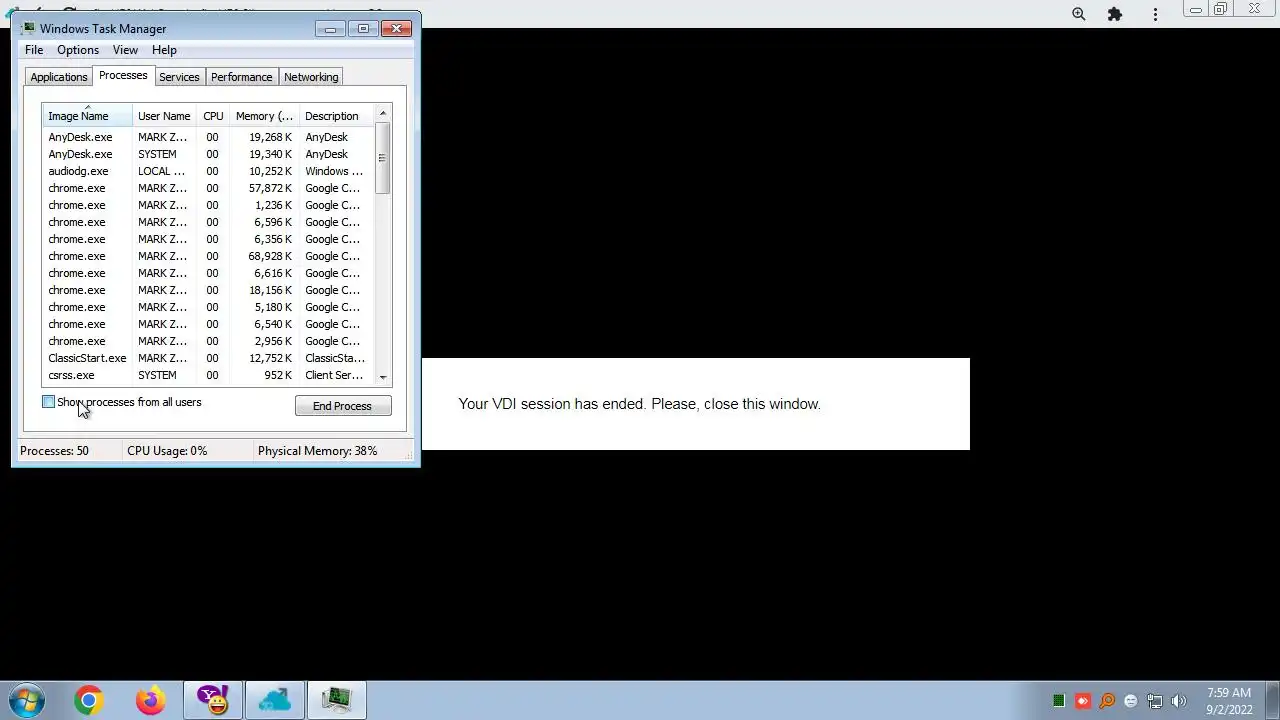The height and width of the screenshot is (720, 1280).
Task: Select the ClassicStart.exe process
Action: point(208,358)
